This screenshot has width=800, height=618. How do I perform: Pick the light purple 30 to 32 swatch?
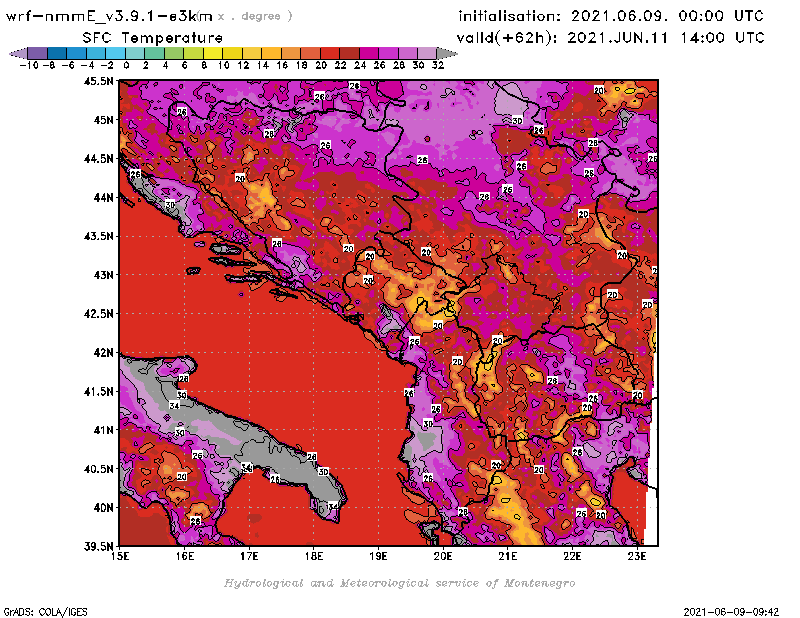click(427, 53)
